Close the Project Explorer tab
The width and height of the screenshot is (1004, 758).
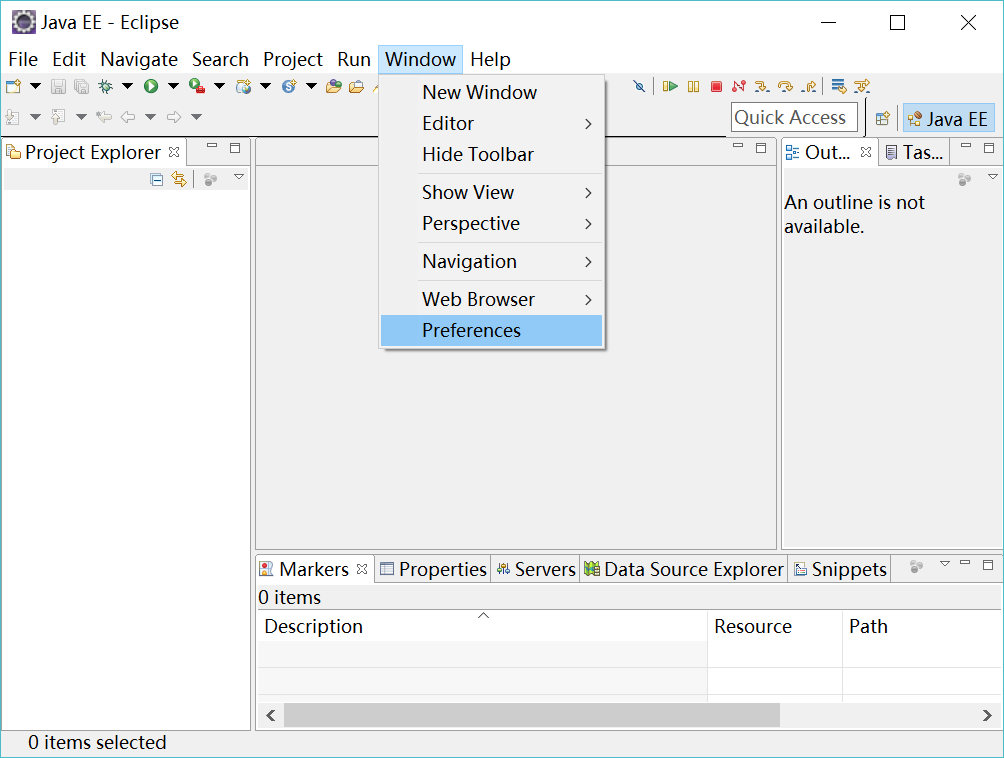[x=174, y=152]
